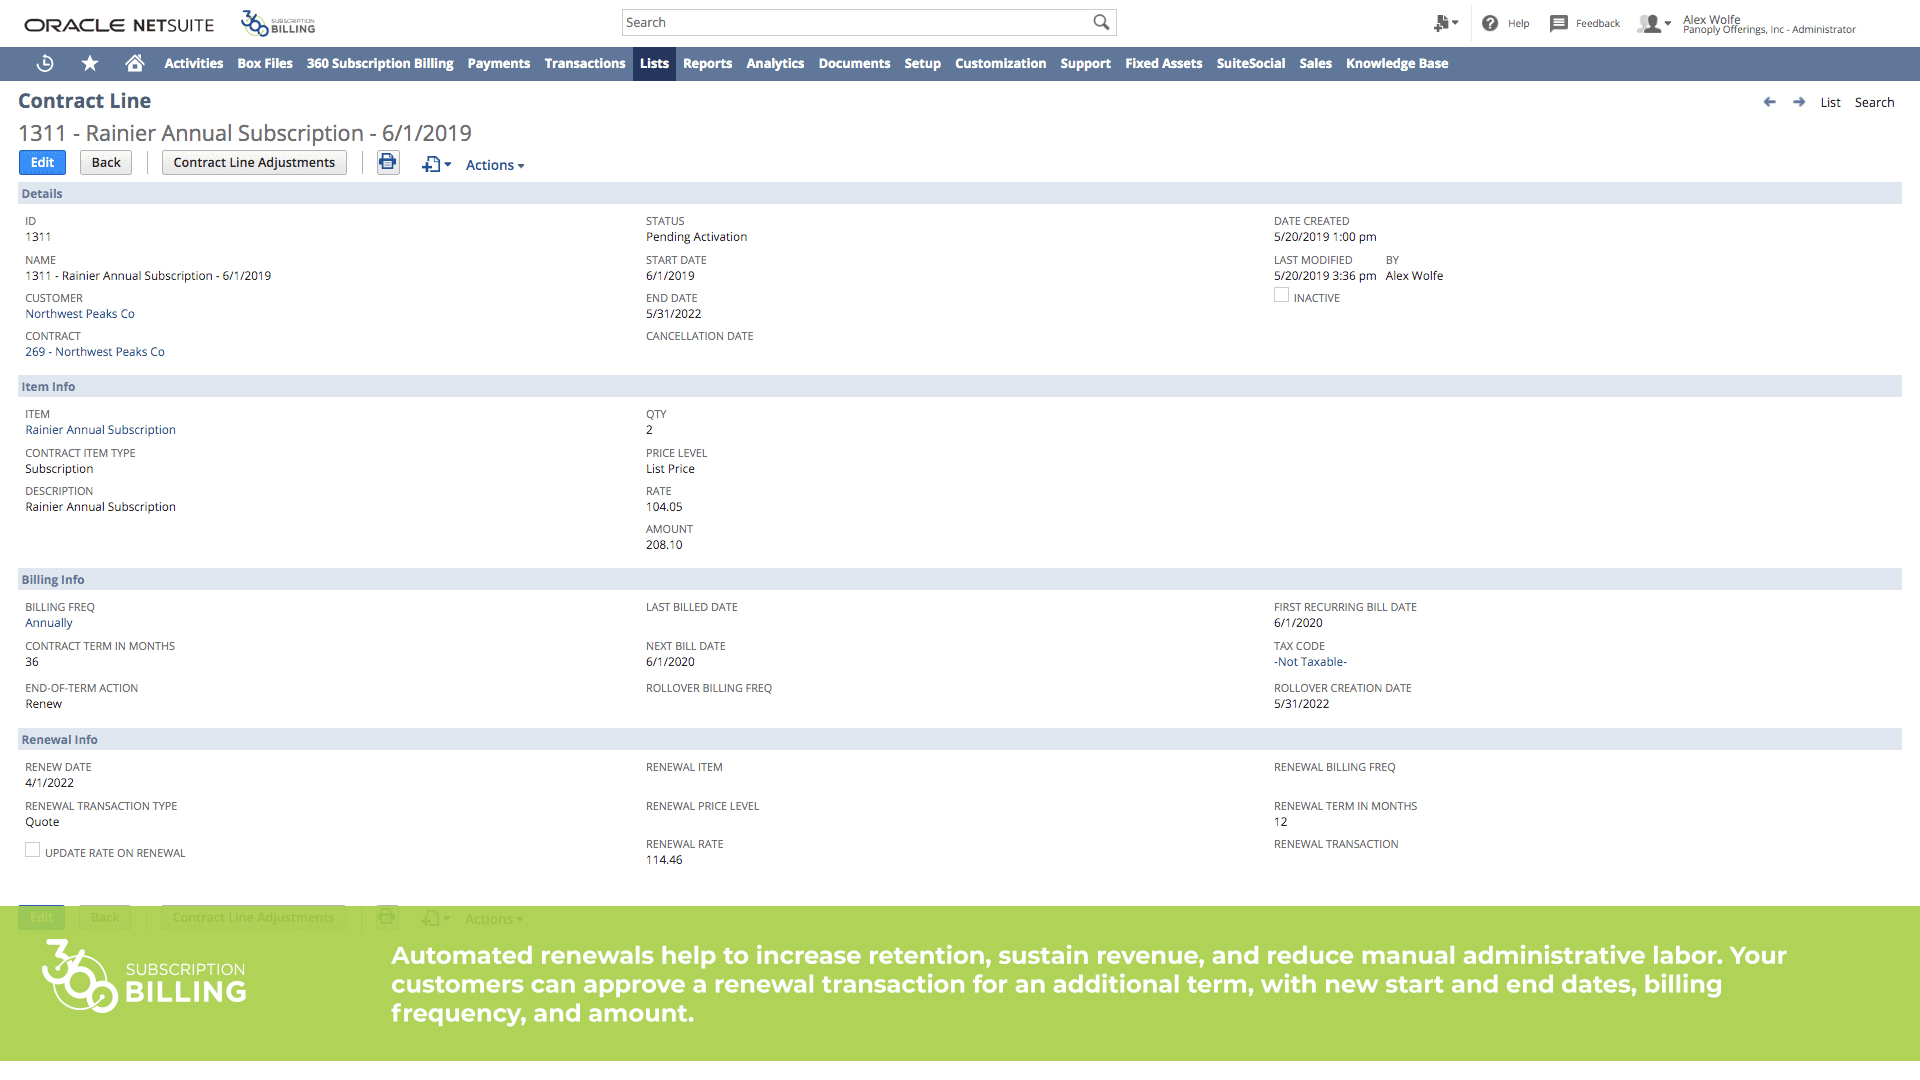The height and width of the screenshot is (1080, 1920).
Task: Click the Help question mark icon
Action: pyautogui.click(x=1490, y=23)
